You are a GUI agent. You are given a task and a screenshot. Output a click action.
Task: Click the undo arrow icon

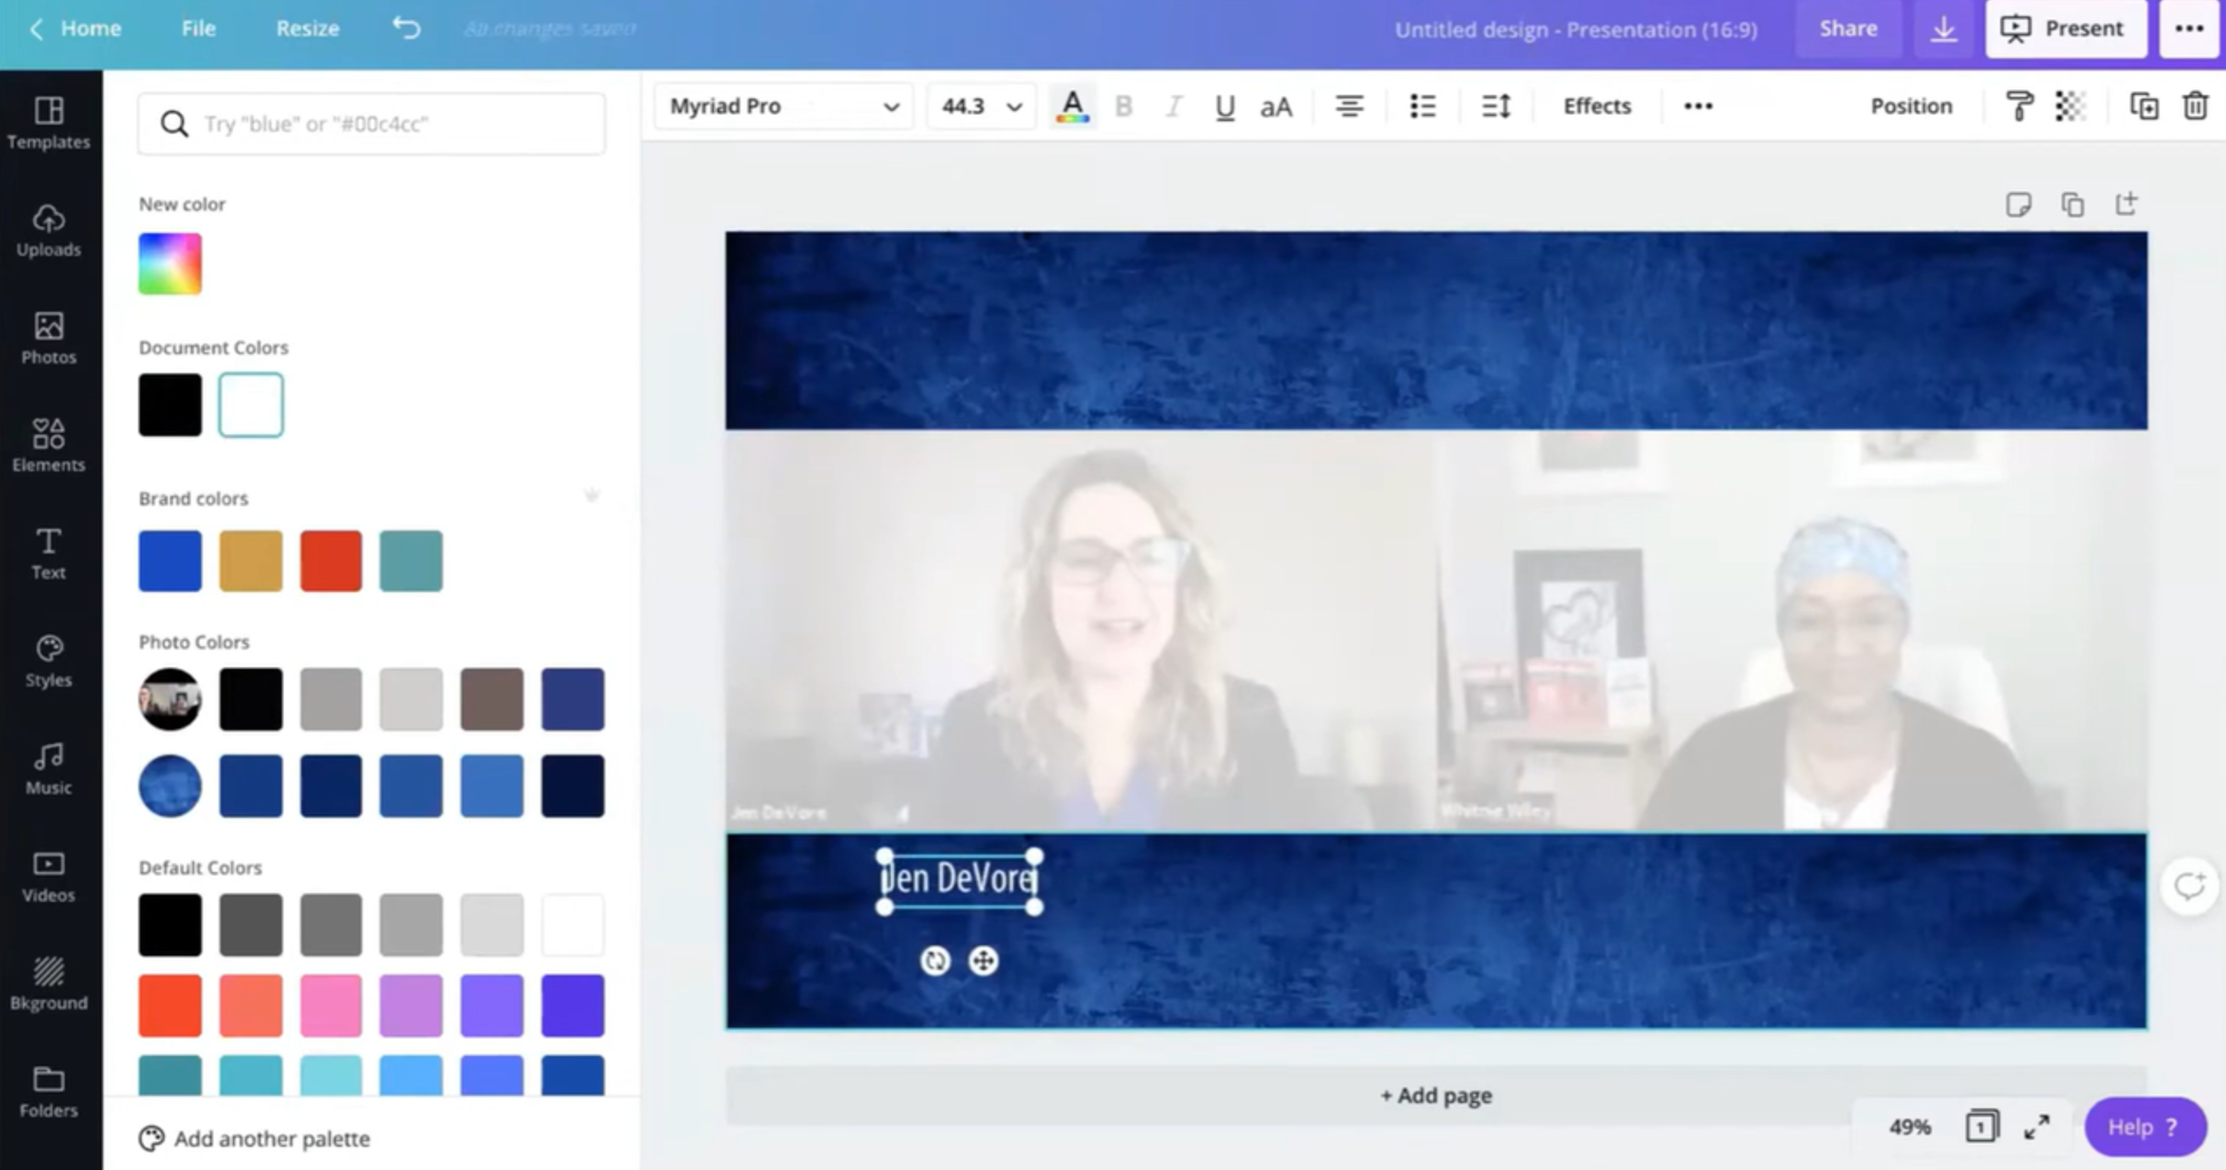(406, 28)
